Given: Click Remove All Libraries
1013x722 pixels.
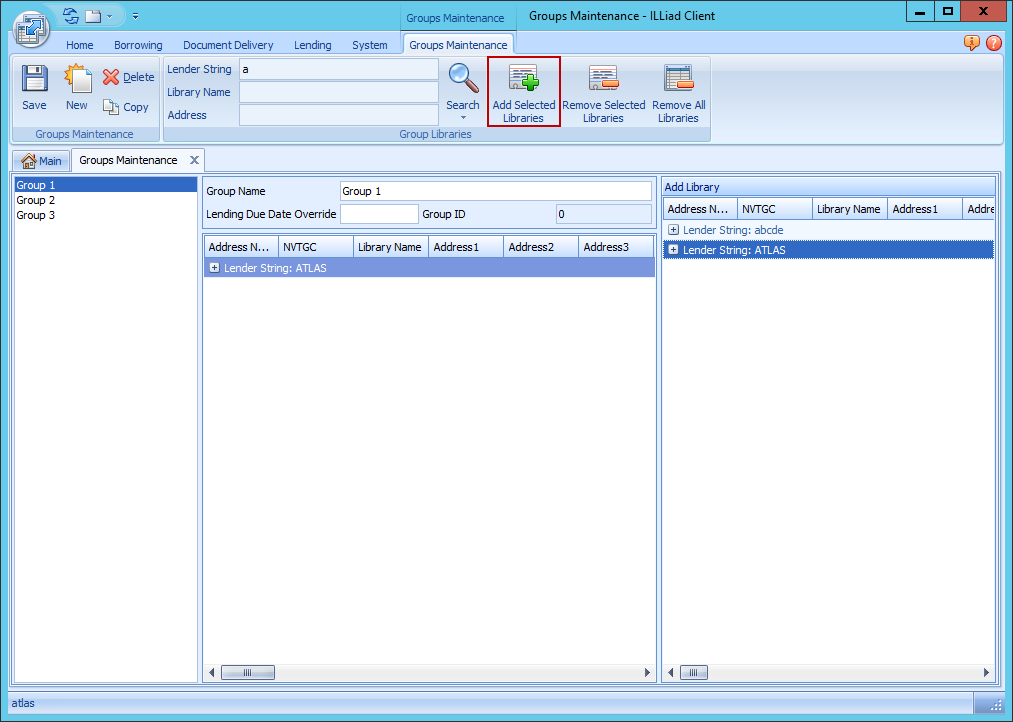Looking at the screenshot, I should (x=679, y=92).
